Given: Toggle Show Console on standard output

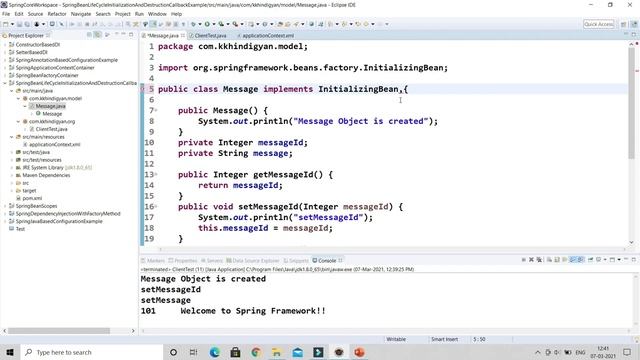Looking at the screenshot, I should tap(573, 260).
